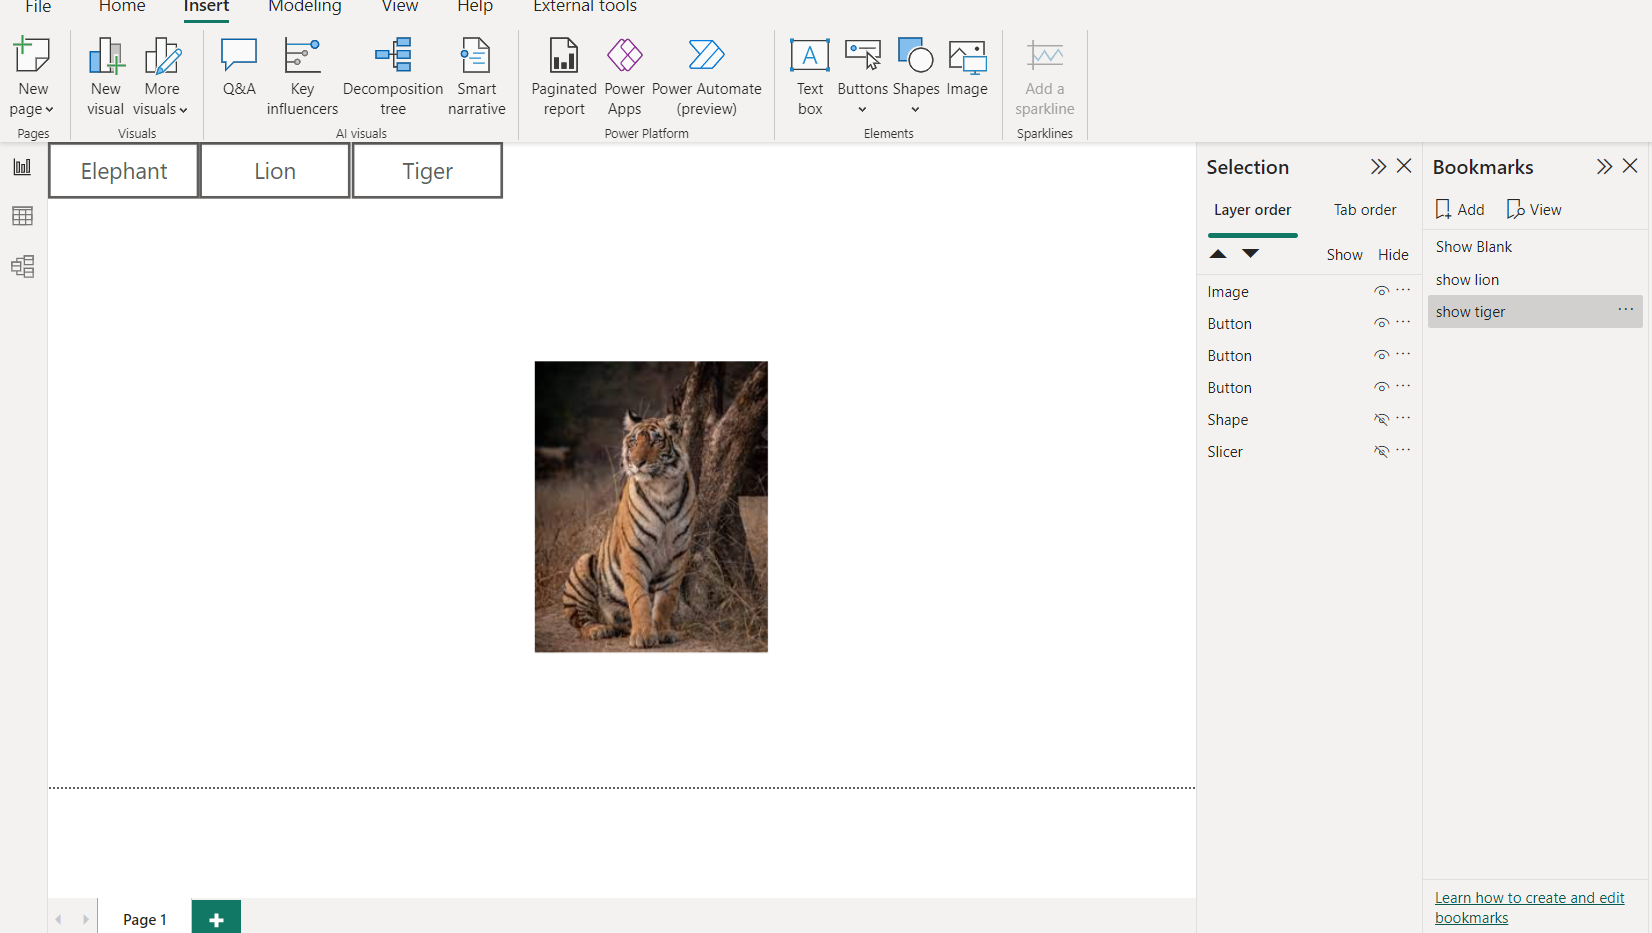This screenshot has height=933, width=1652.
Task: Click View bookmarks button
Action: point(1534,209)
